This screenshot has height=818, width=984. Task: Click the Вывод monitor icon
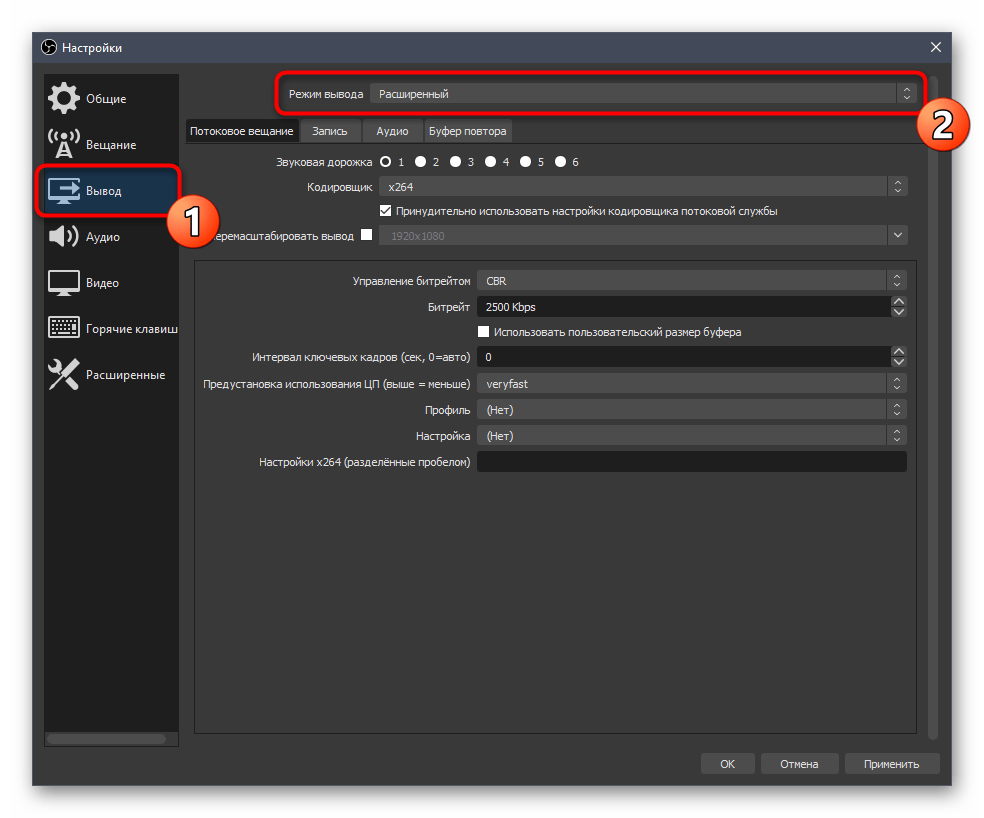[x=64, y=191]
